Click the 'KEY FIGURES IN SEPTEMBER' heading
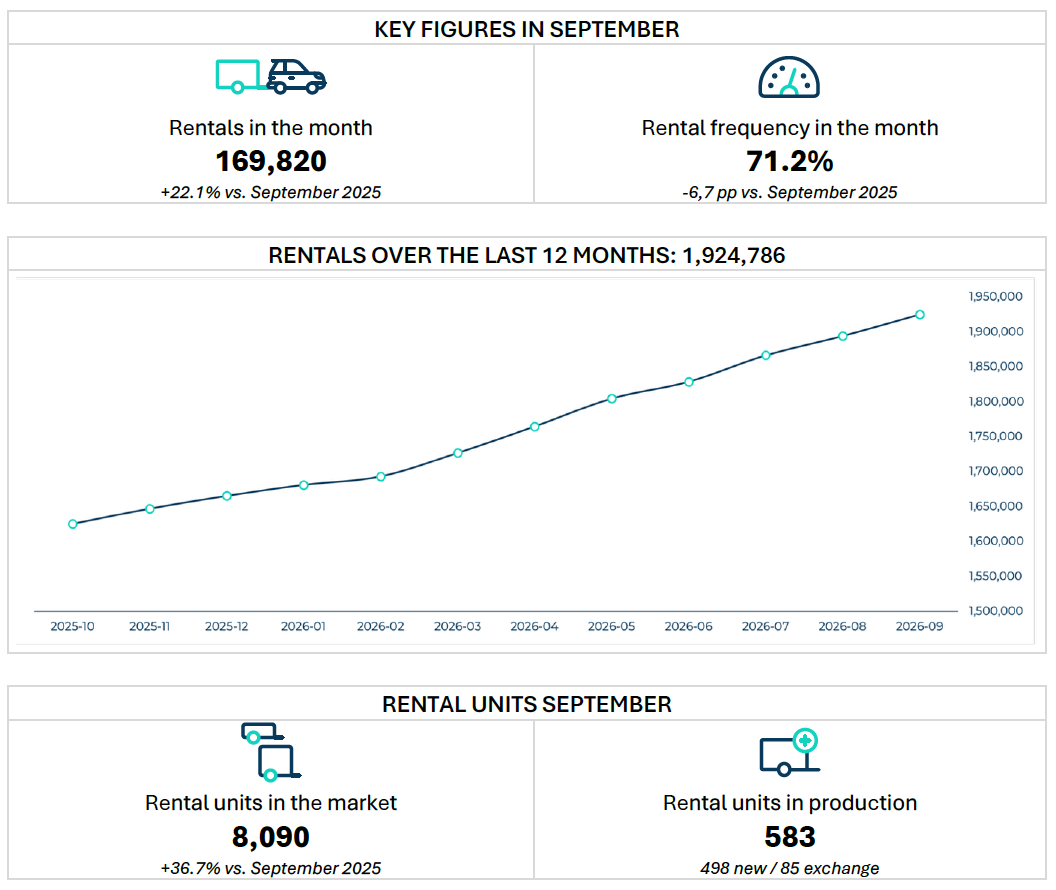The image size is (1056, 890). (527, 30)
